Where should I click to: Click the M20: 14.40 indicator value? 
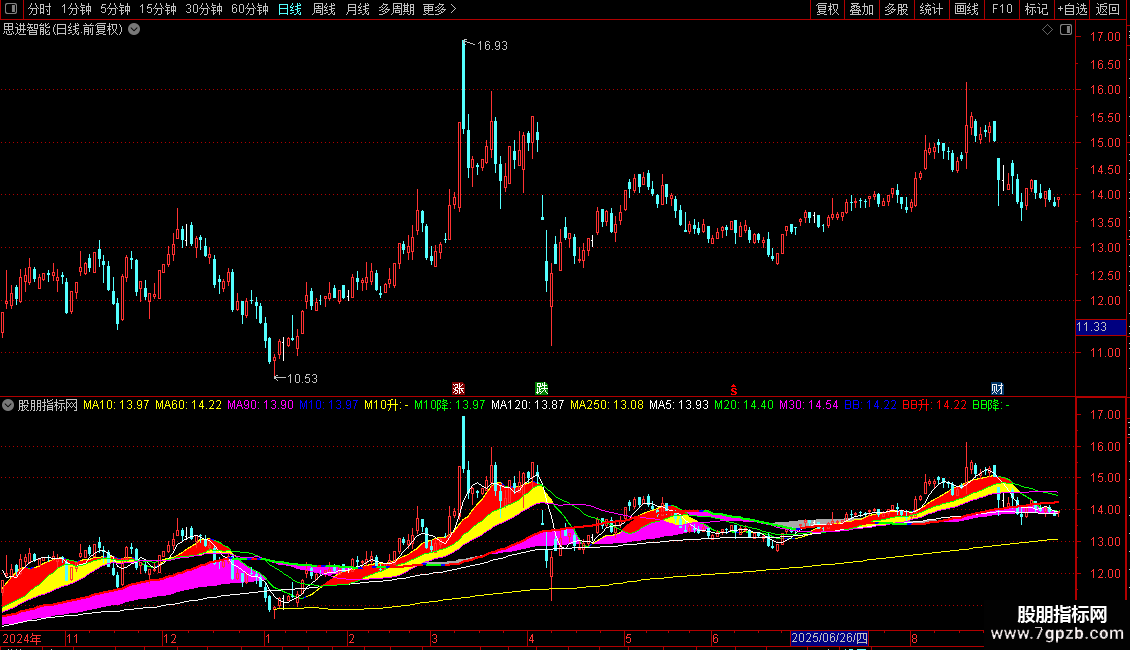(x=744, y=405)
